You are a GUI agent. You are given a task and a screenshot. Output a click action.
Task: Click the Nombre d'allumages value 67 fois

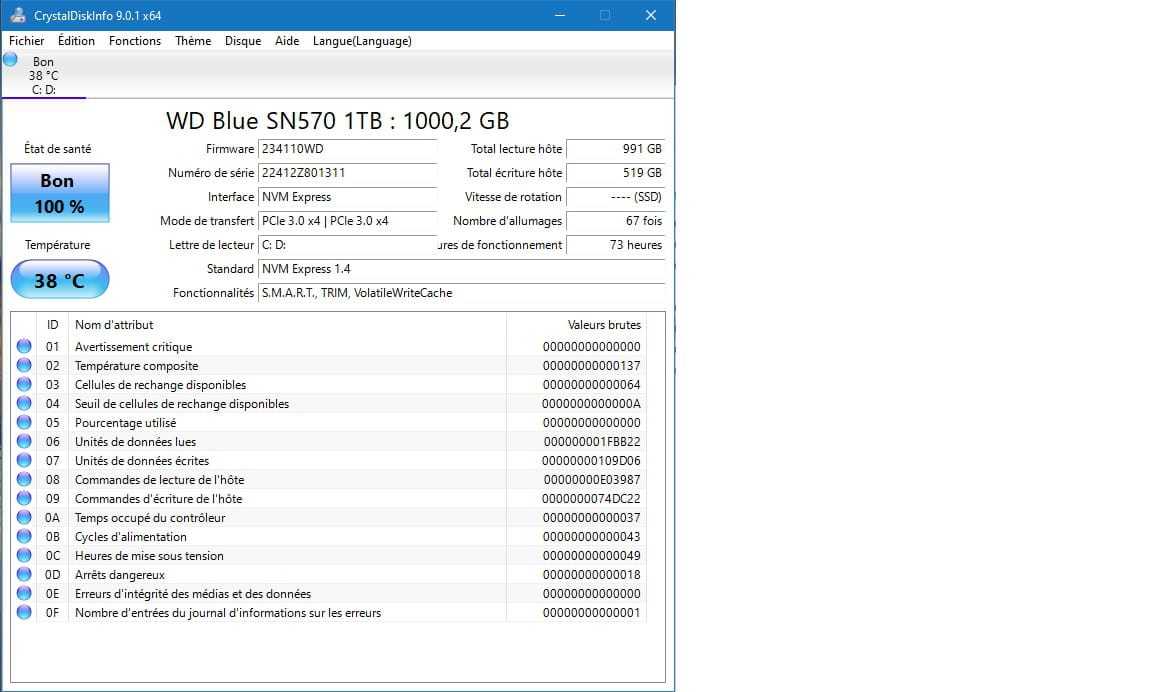616,221
